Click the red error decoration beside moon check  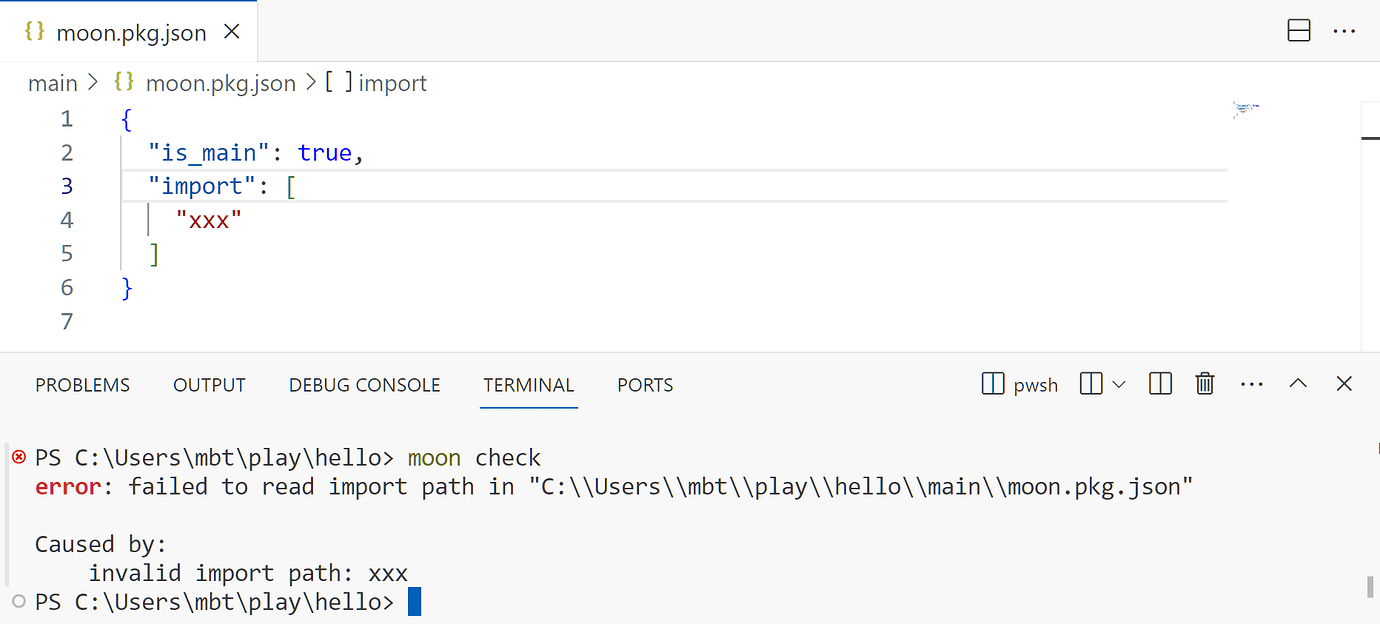click(x=18, y=458)
